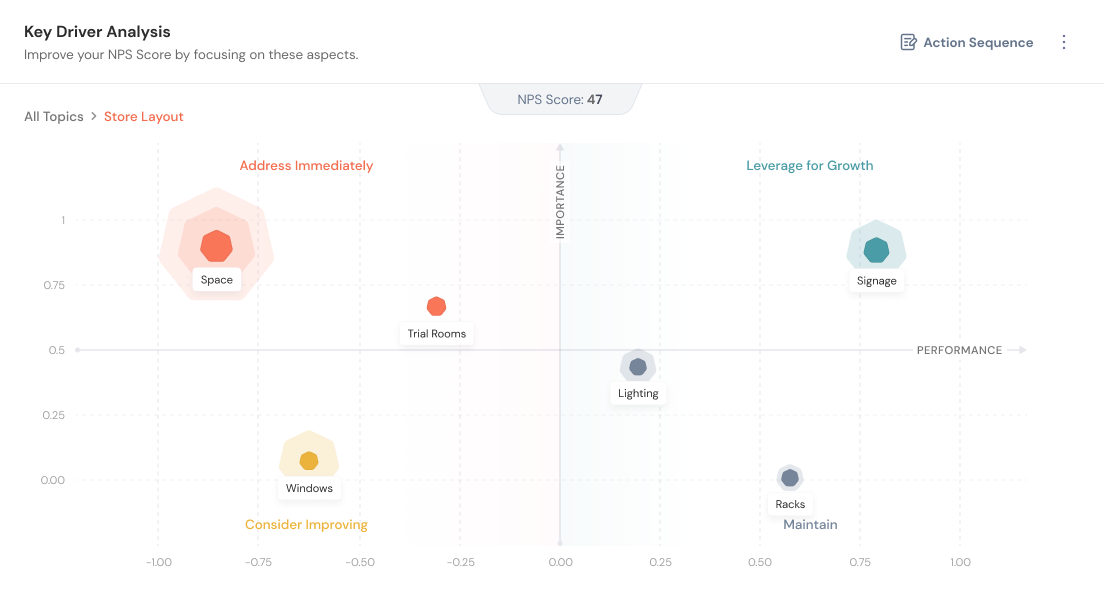1104x612 pixels.
Task: Click the gray Lighting data point
Action: pyautogui.click(x=638, y=367)
